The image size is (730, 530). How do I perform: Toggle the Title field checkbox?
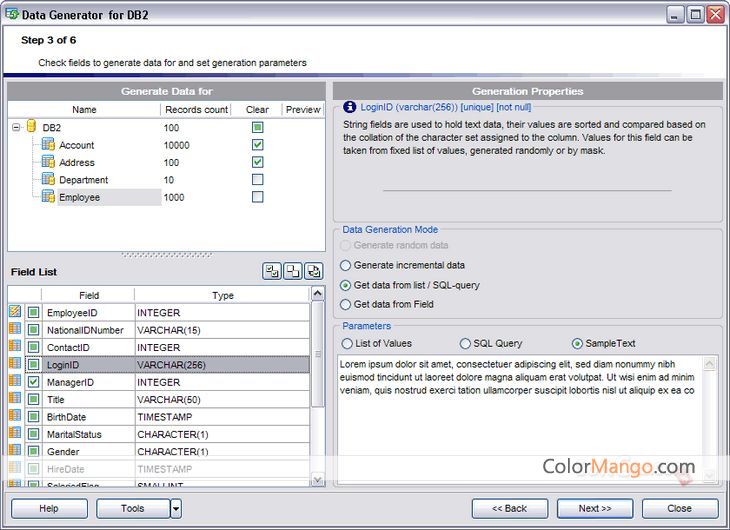point(34,399)
